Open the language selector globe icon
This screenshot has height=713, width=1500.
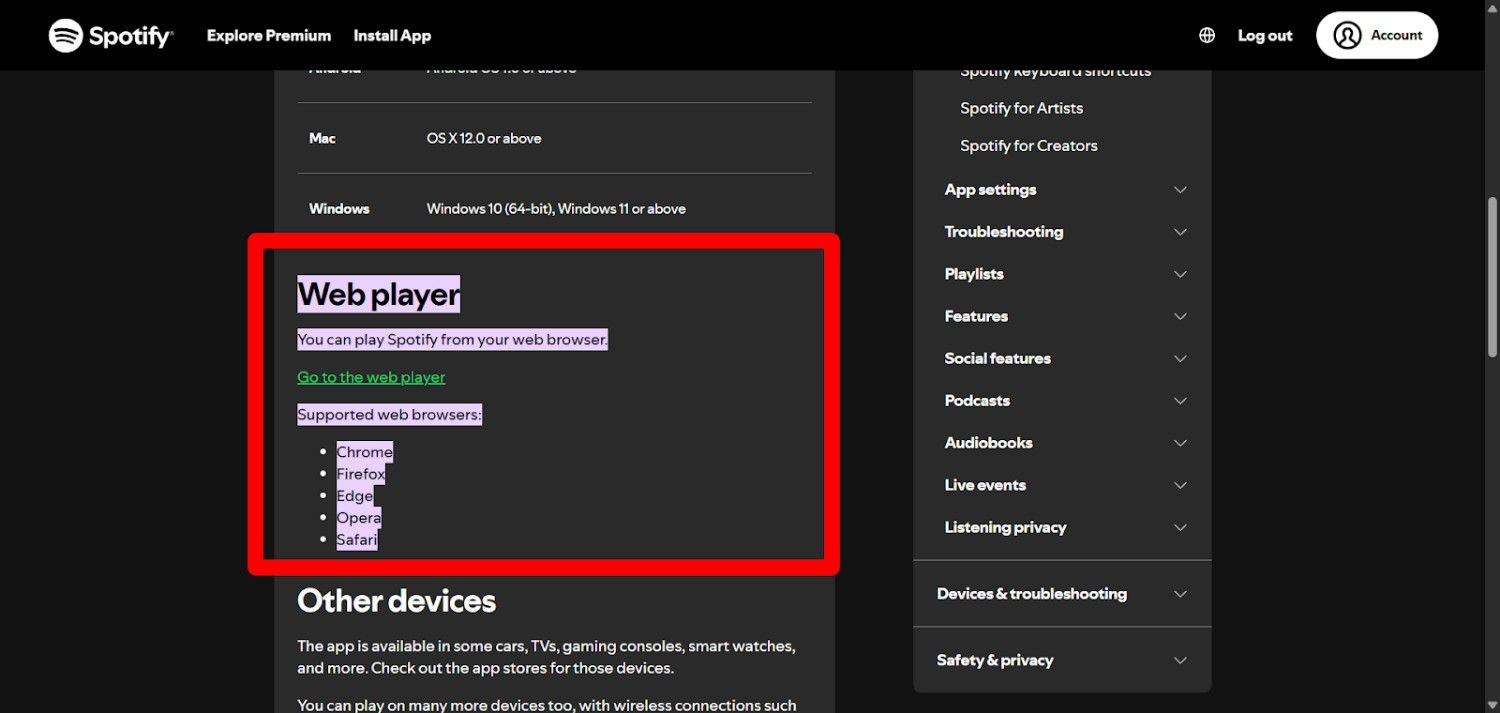click(1206, 35)
